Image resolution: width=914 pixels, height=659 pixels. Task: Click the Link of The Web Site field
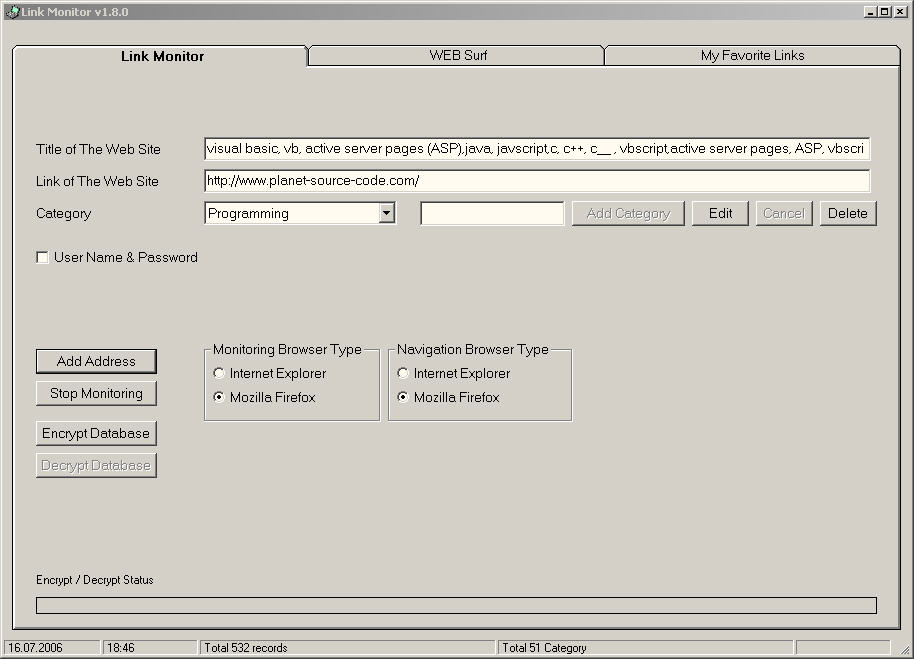pos(537,181)
